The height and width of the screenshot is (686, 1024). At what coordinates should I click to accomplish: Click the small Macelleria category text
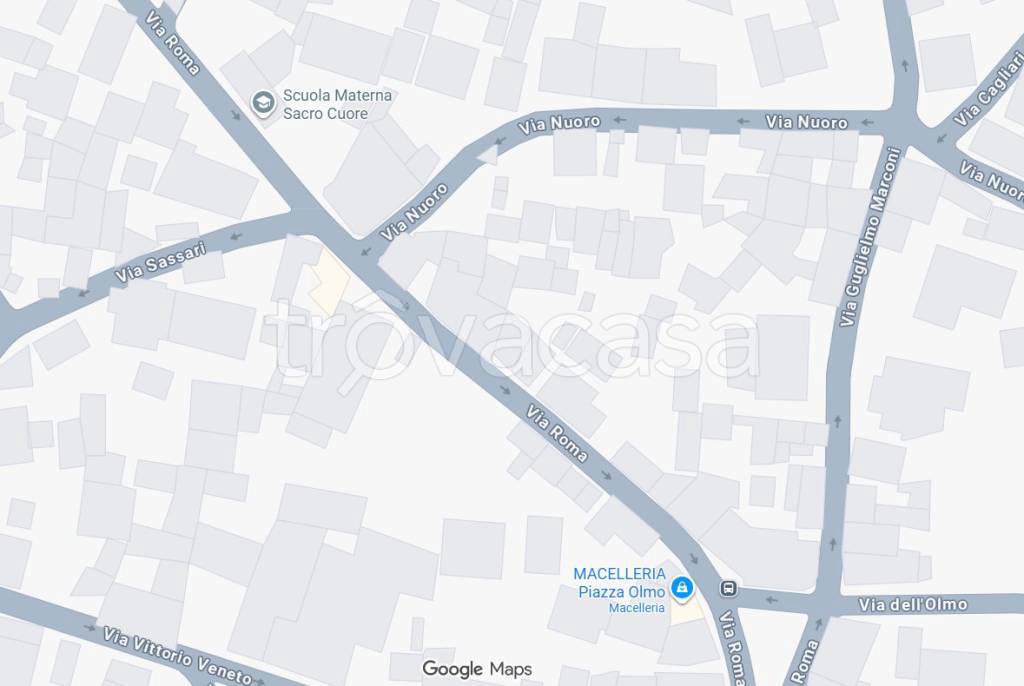[636, 608]
